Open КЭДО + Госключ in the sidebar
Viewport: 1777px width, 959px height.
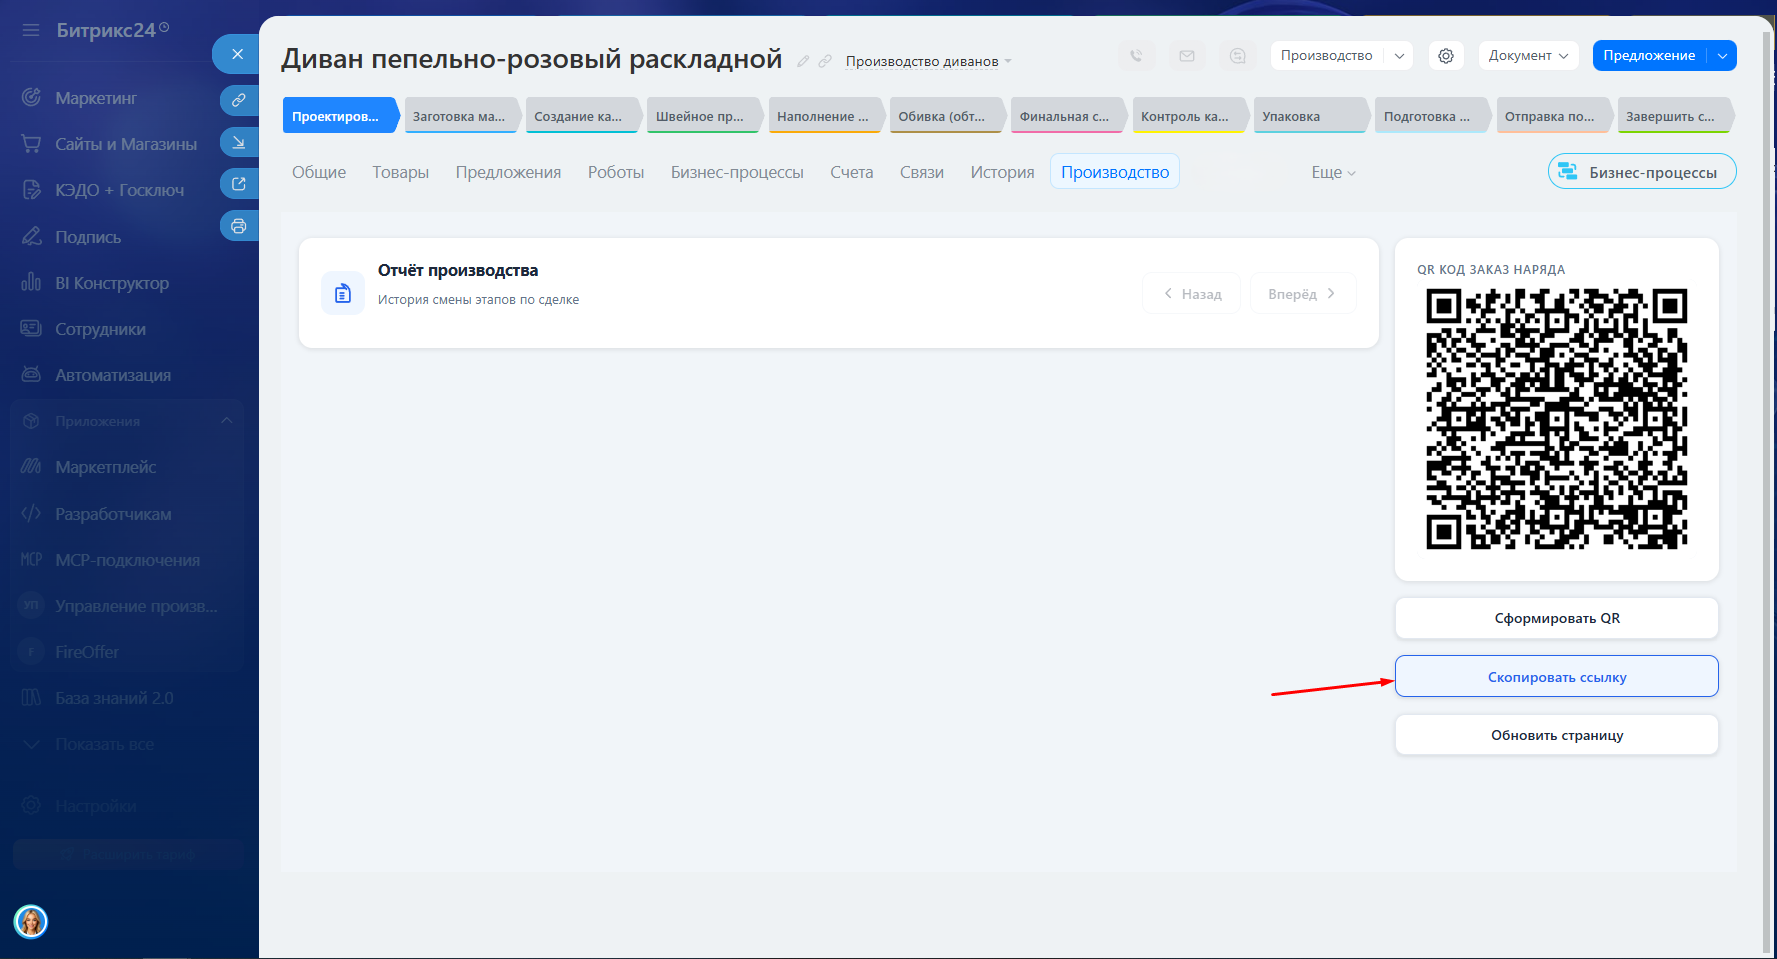pyautogui.click(x=119, y=190)
